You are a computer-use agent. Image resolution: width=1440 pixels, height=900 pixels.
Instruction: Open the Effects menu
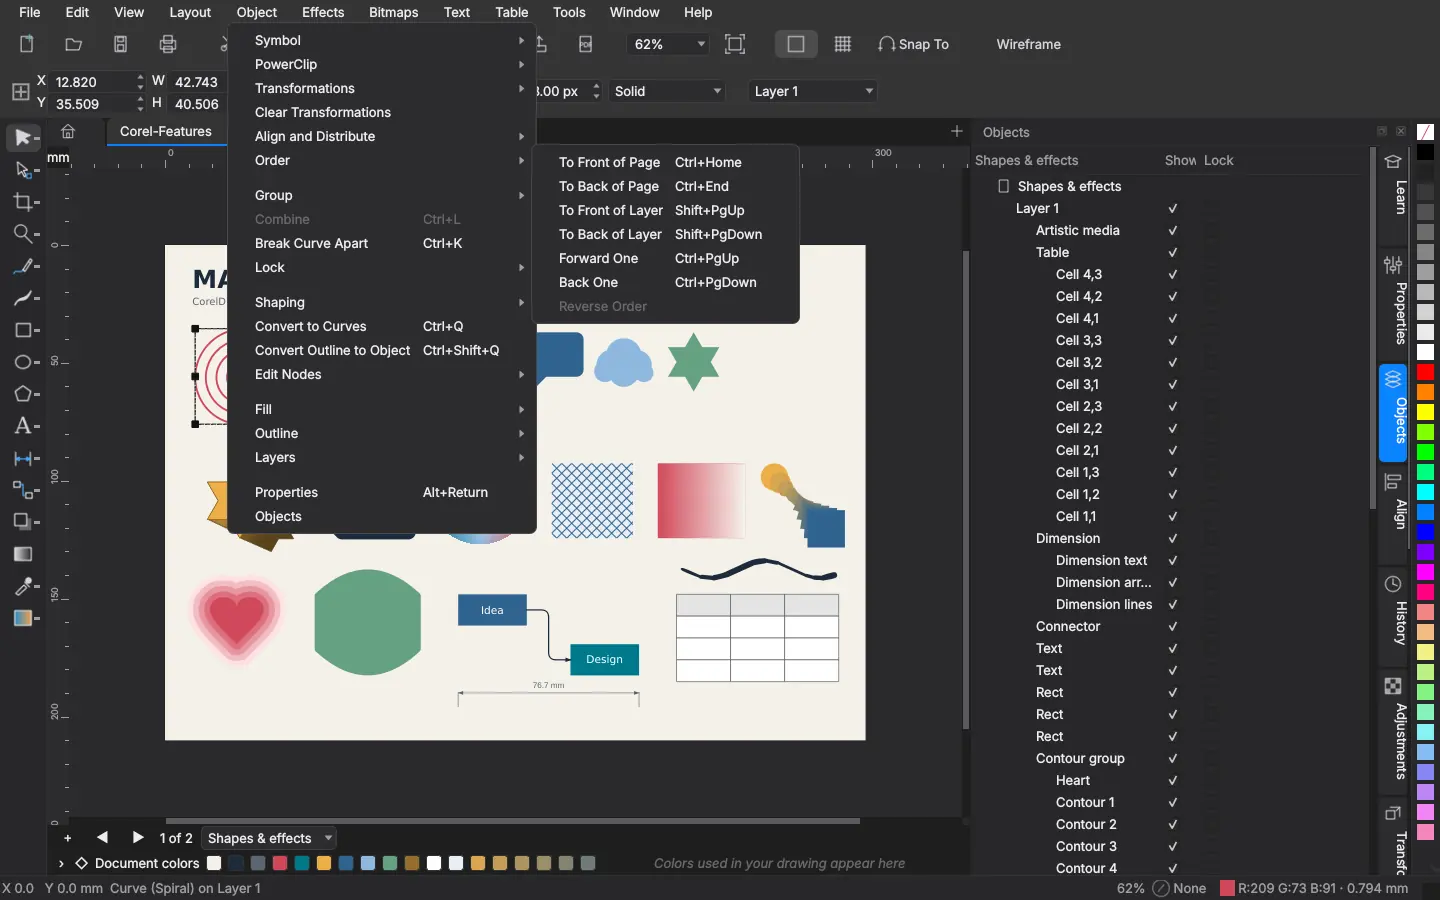323,12
